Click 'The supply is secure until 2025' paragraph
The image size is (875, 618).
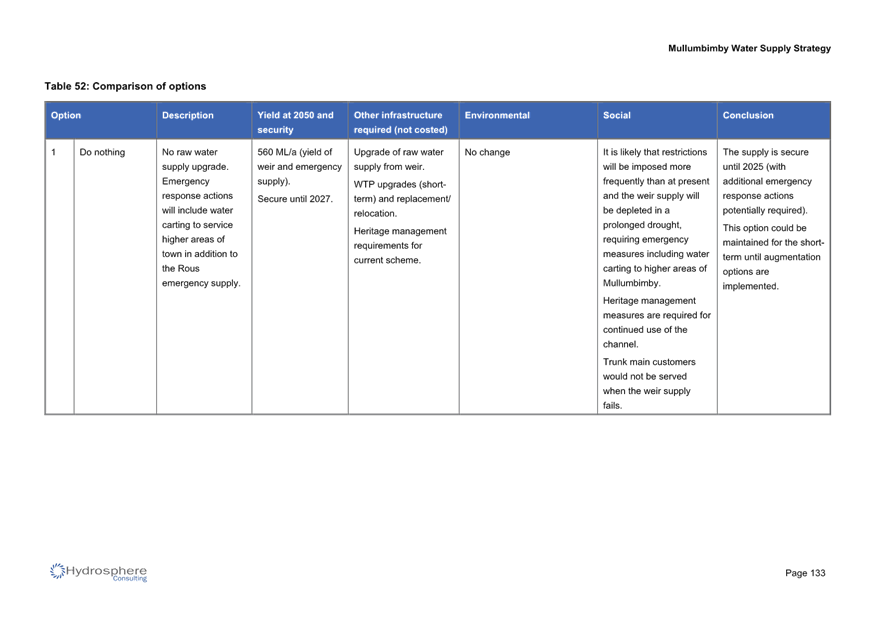[x=767, y=181]
